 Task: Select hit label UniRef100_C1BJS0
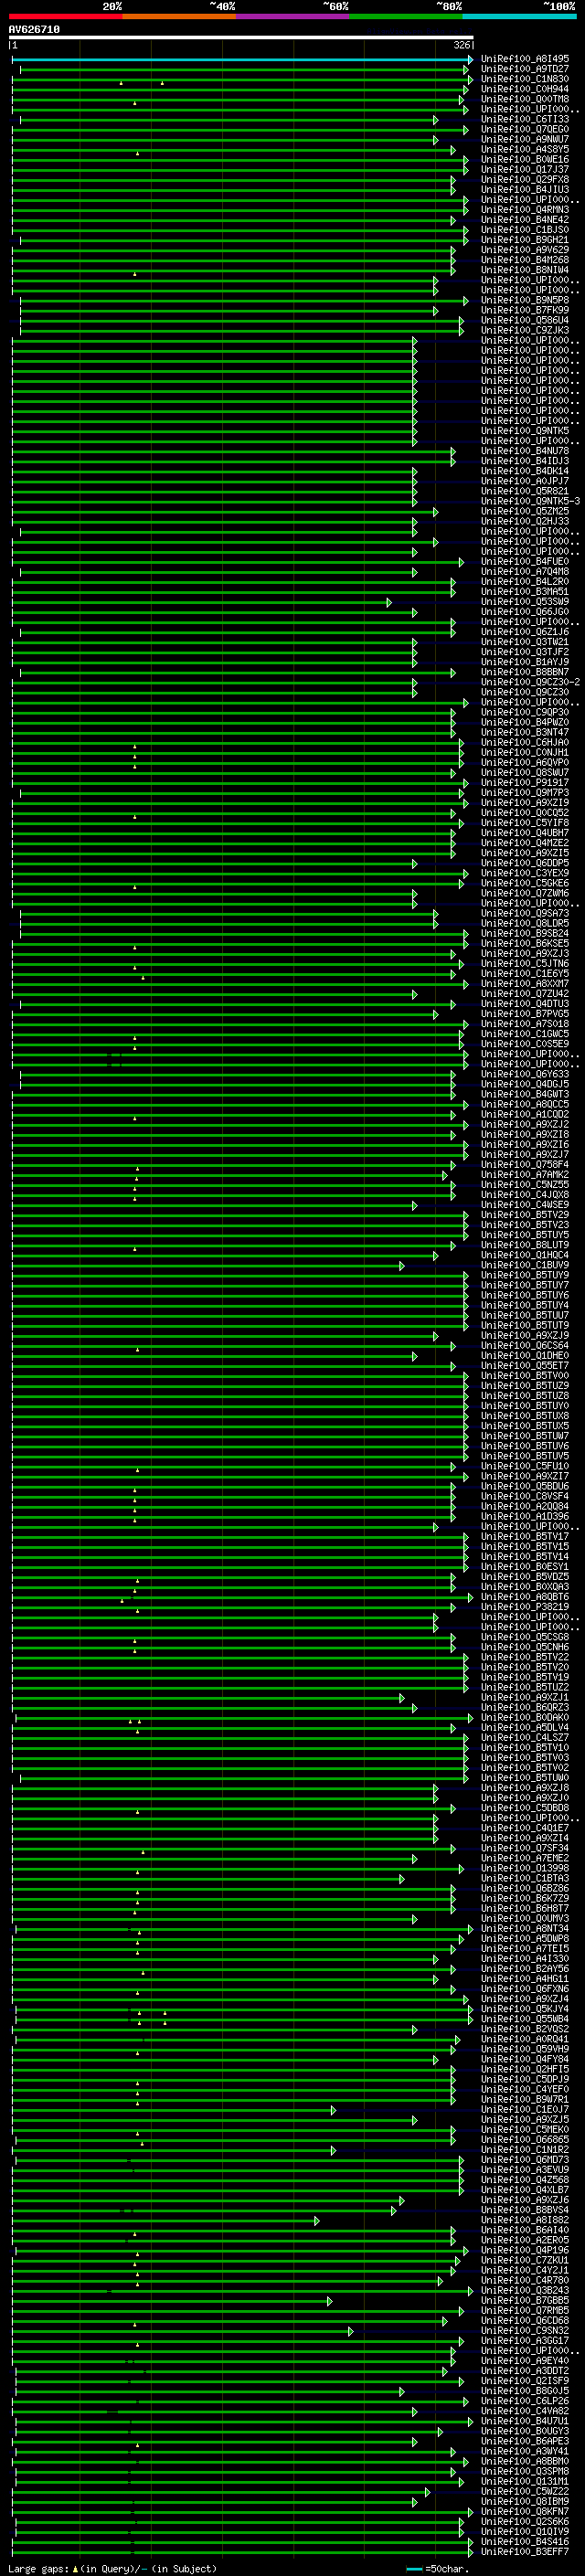525,230
